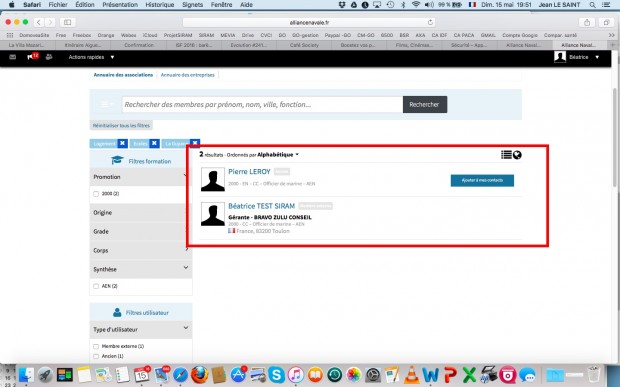Image resolution: width=620 pixels, height=387 pixels.
Task: Open the Fichier menu
Action: [x=58, y=5]
